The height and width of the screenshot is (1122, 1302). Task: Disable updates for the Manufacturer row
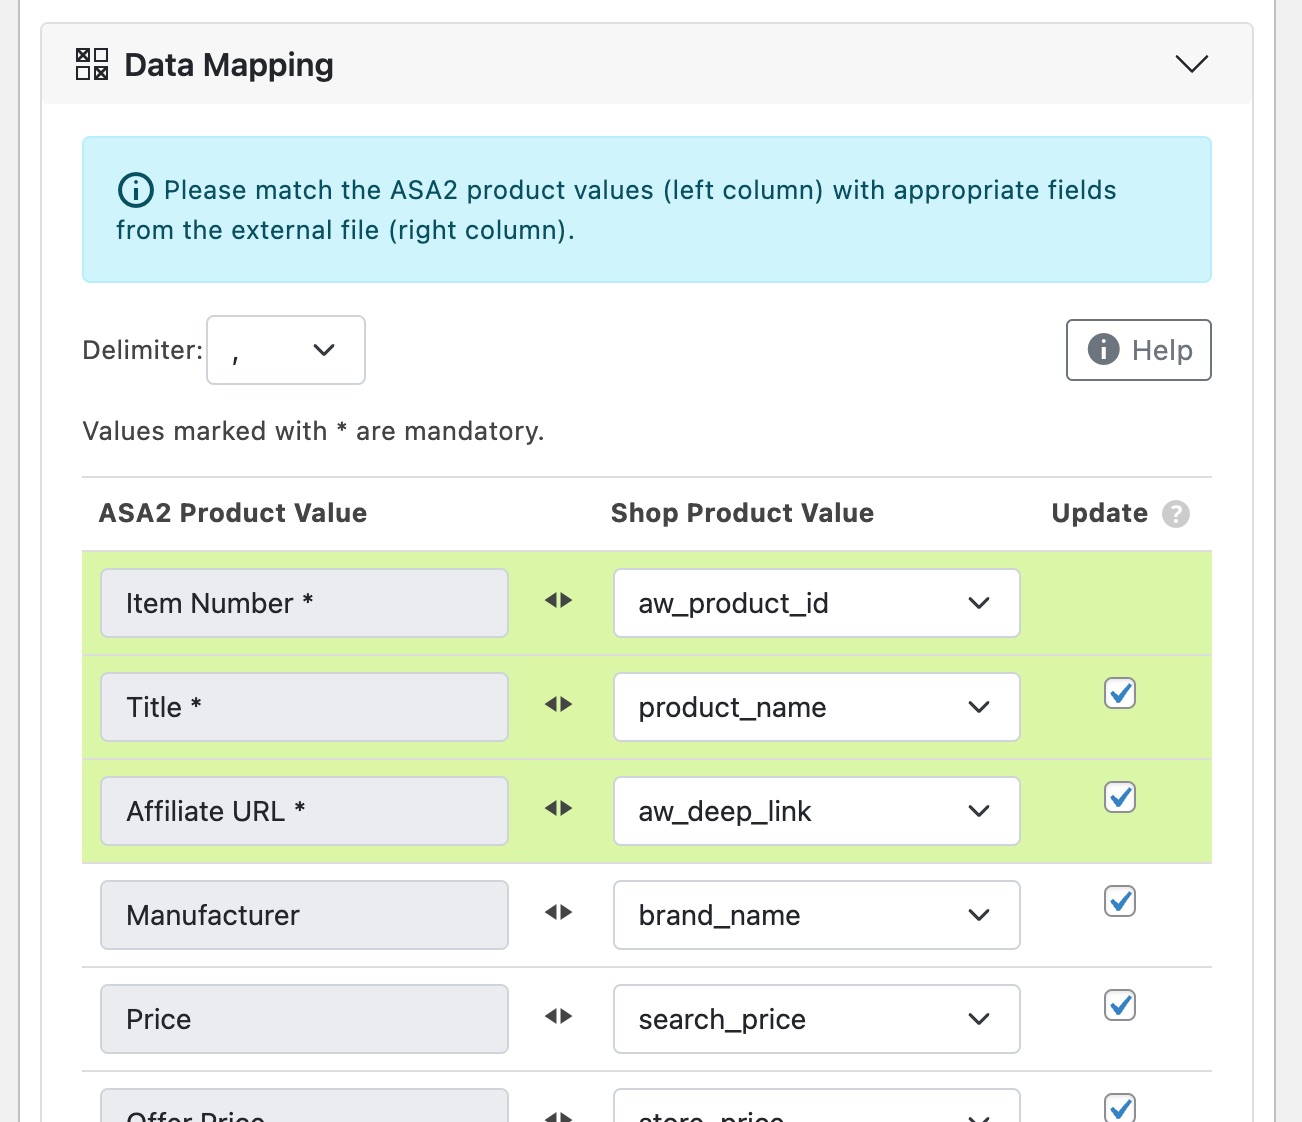click(x=1120, y=901)
